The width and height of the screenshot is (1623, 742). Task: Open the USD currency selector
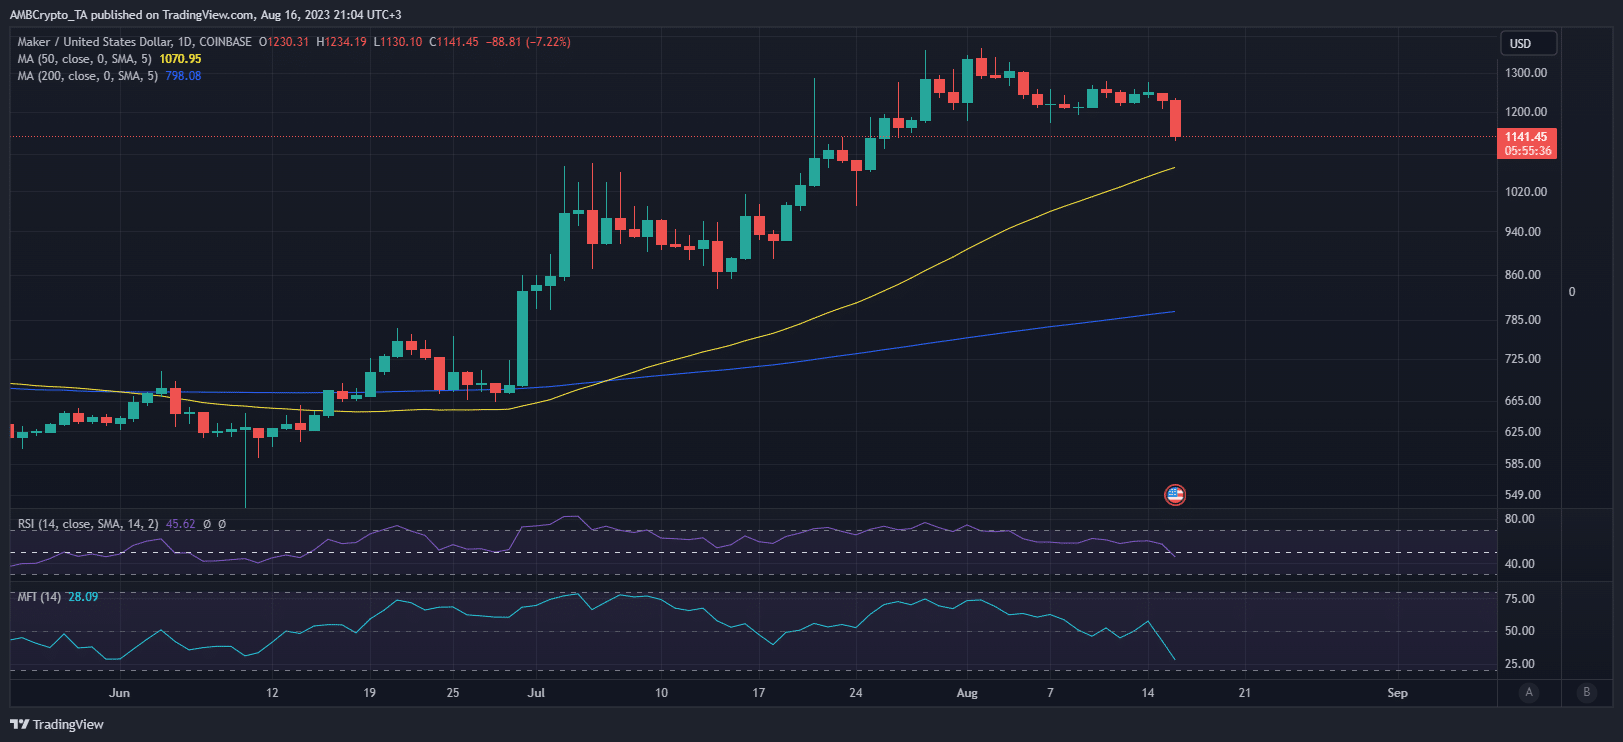click(1529, 43)
